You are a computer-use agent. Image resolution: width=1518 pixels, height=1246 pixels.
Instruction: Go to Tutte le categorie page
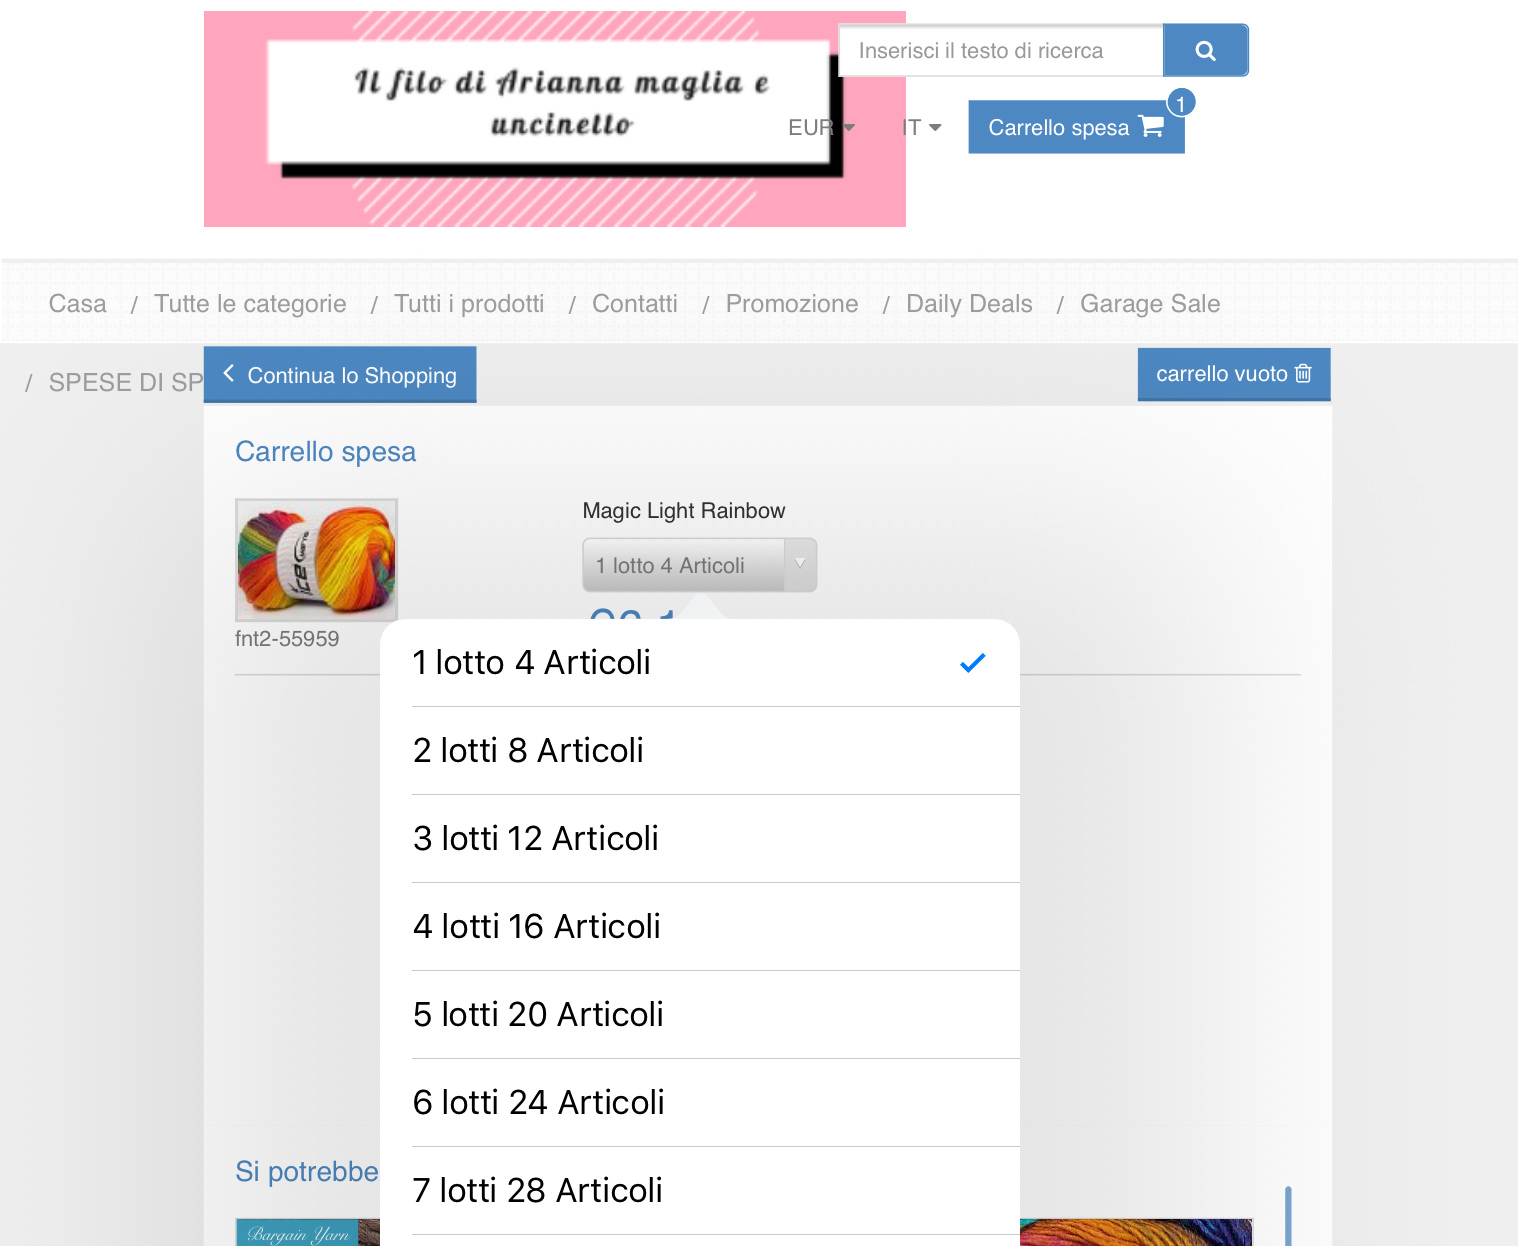coord(250,304)
